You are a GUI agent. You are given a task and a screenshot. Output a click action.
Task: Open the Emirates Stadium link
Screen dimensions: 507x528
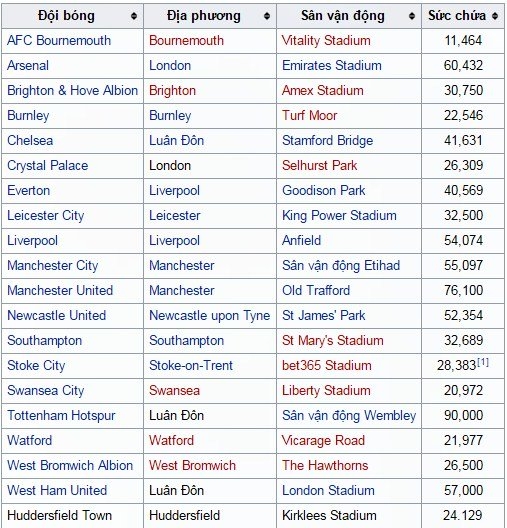332,65
